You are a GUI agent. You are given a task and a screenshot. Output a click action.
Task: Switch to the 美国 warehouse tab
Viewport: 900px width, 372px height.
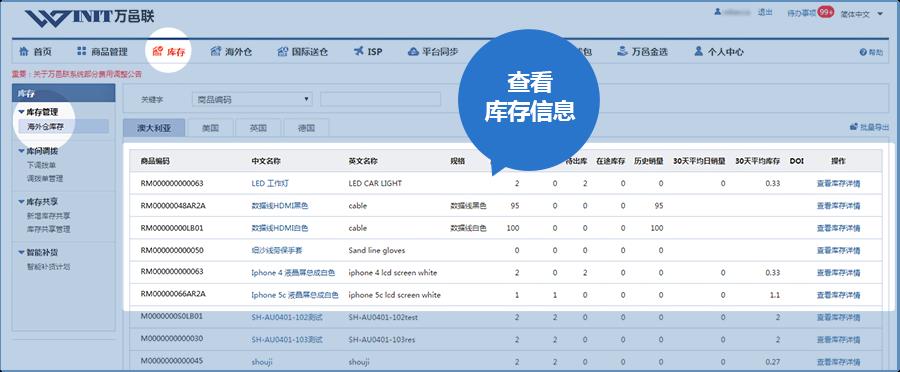(211, 128)
